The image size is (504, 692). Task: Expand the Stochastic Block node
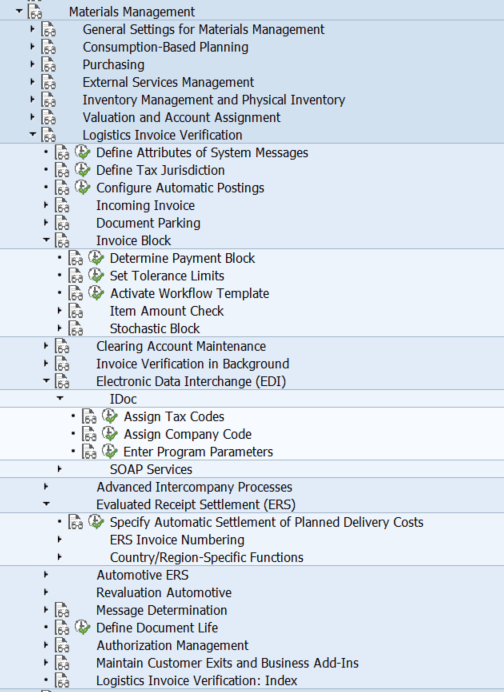[60, 328]
